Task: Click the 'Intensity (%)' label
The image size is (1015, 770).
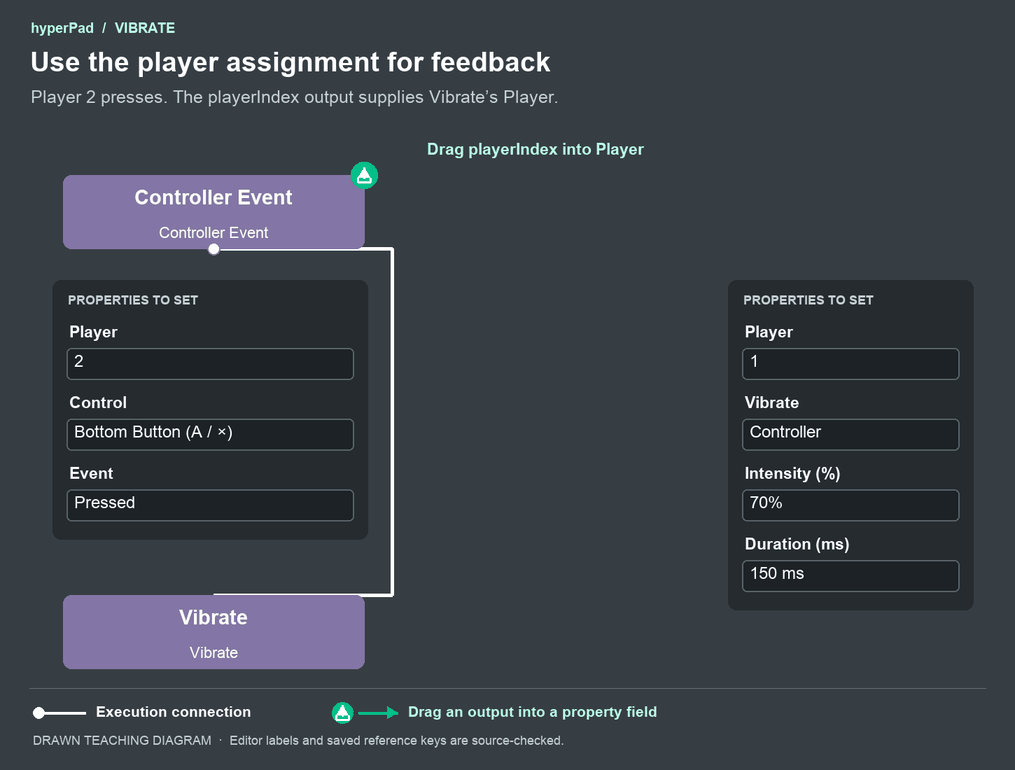Action: [792, 474]
